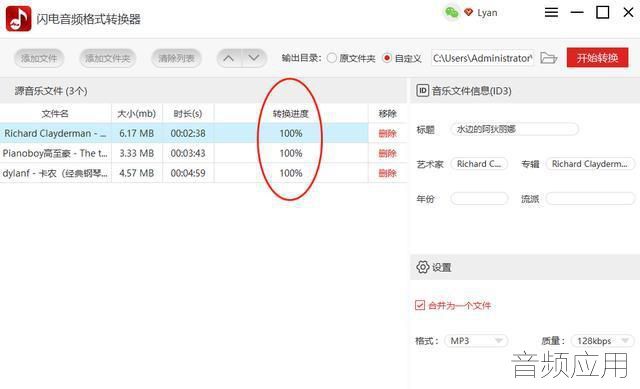Select the Richard Clayderman file name
This screenshot has height=389, width=640.
click(55, 133)
